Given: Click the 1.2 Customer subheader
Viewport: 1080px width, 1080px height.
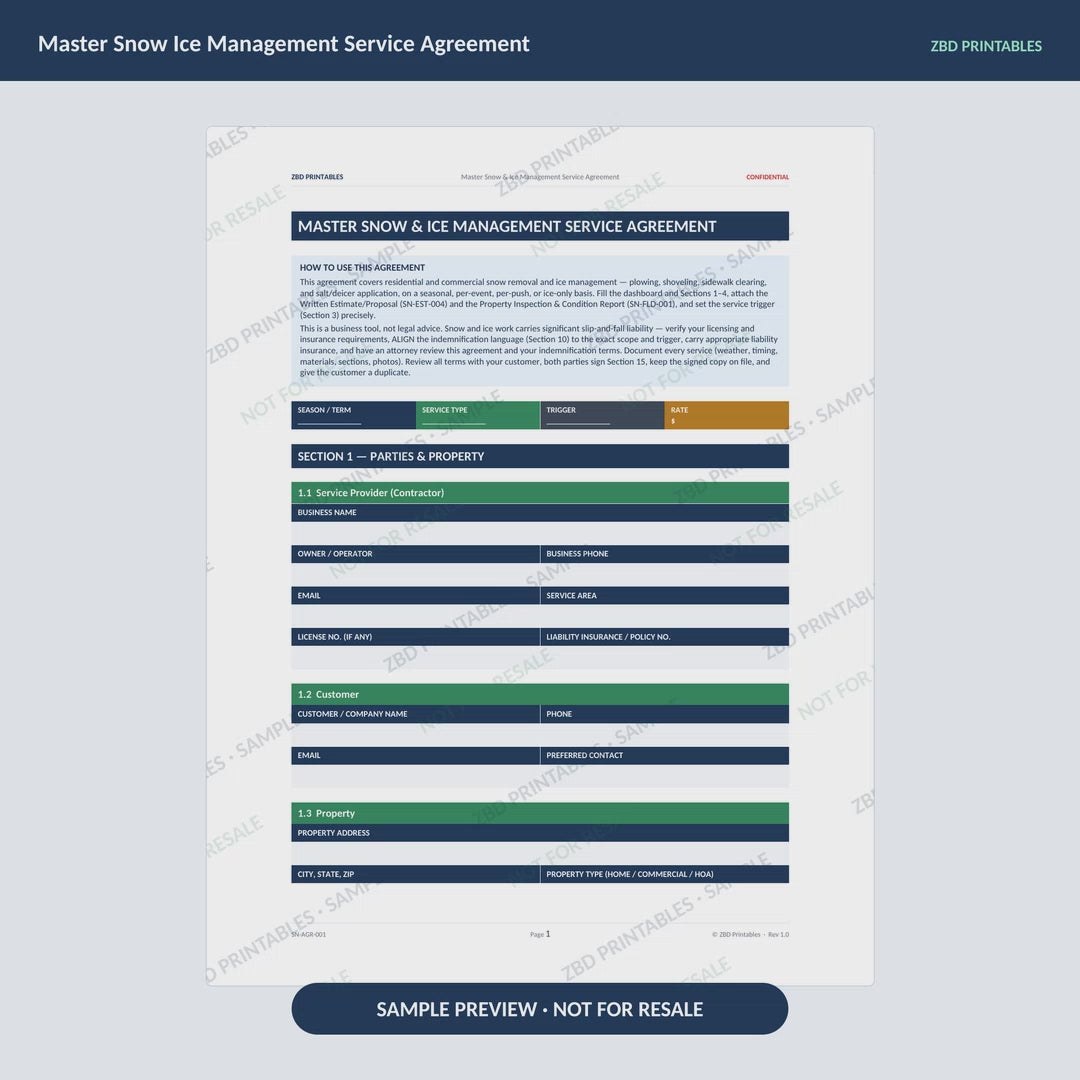Looking at the screenshot, I should (x=540, y=694).
